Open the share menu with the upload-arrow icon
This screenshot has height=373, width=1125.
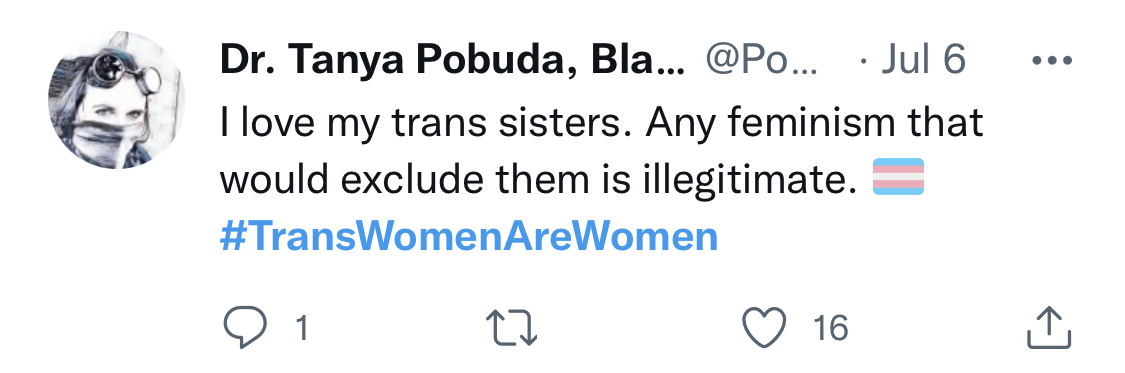[1049, 329]
